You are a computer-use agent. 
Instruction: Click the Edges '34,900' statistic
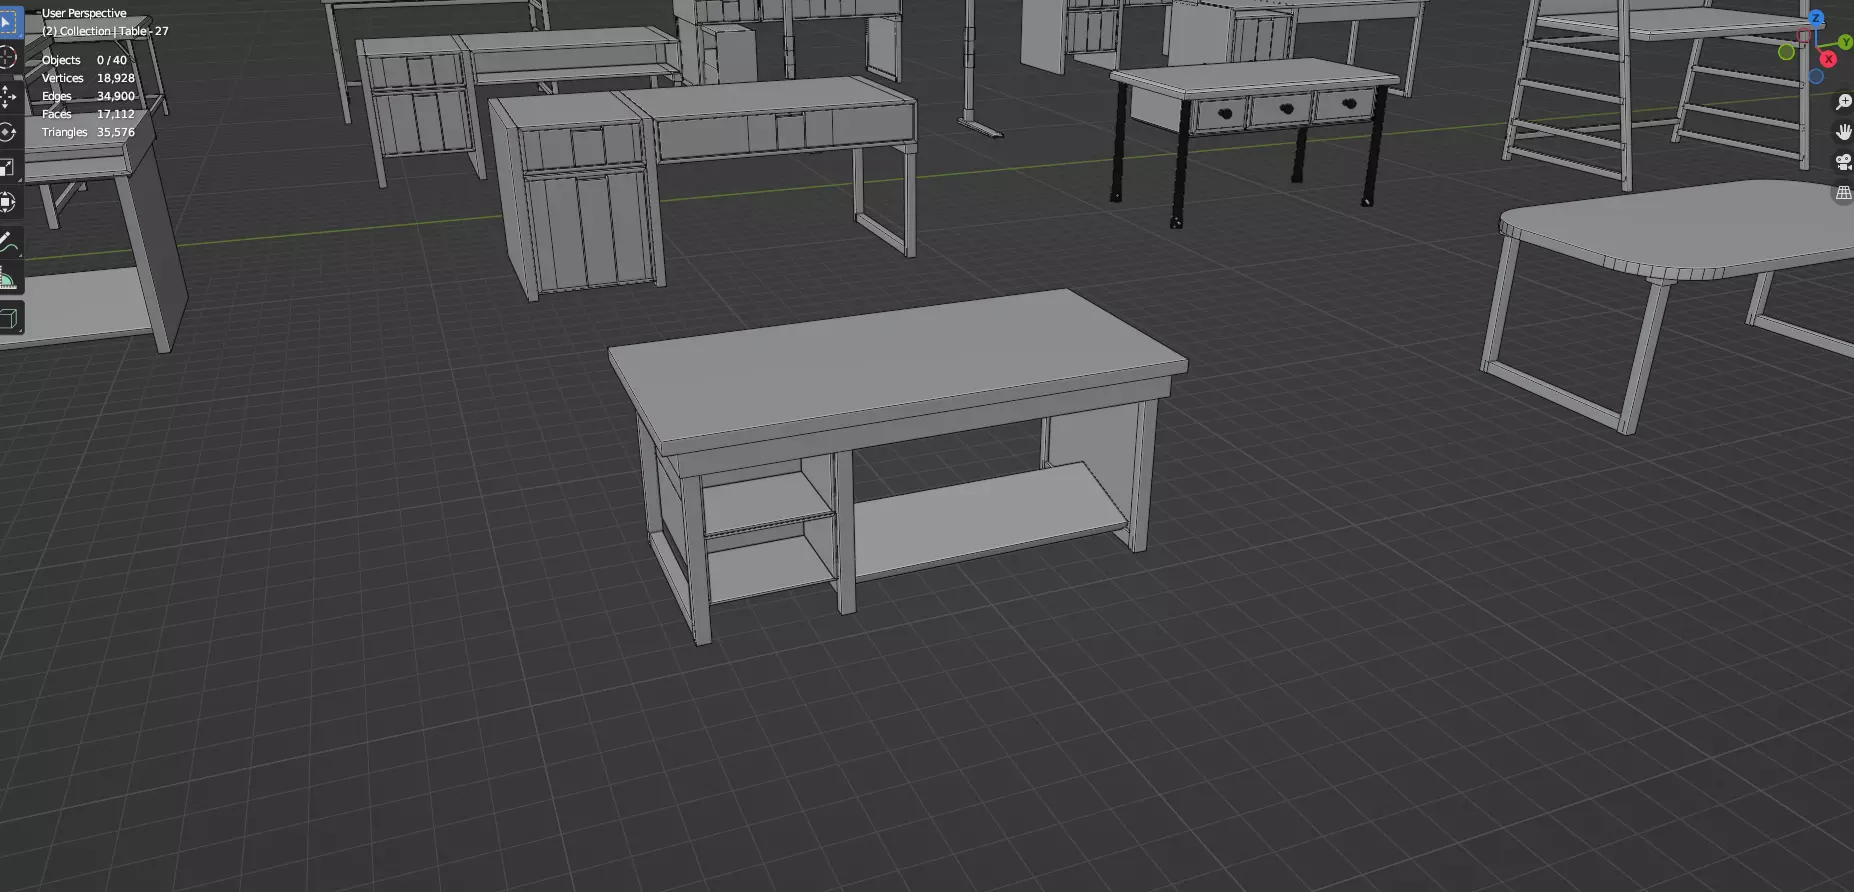115,96
